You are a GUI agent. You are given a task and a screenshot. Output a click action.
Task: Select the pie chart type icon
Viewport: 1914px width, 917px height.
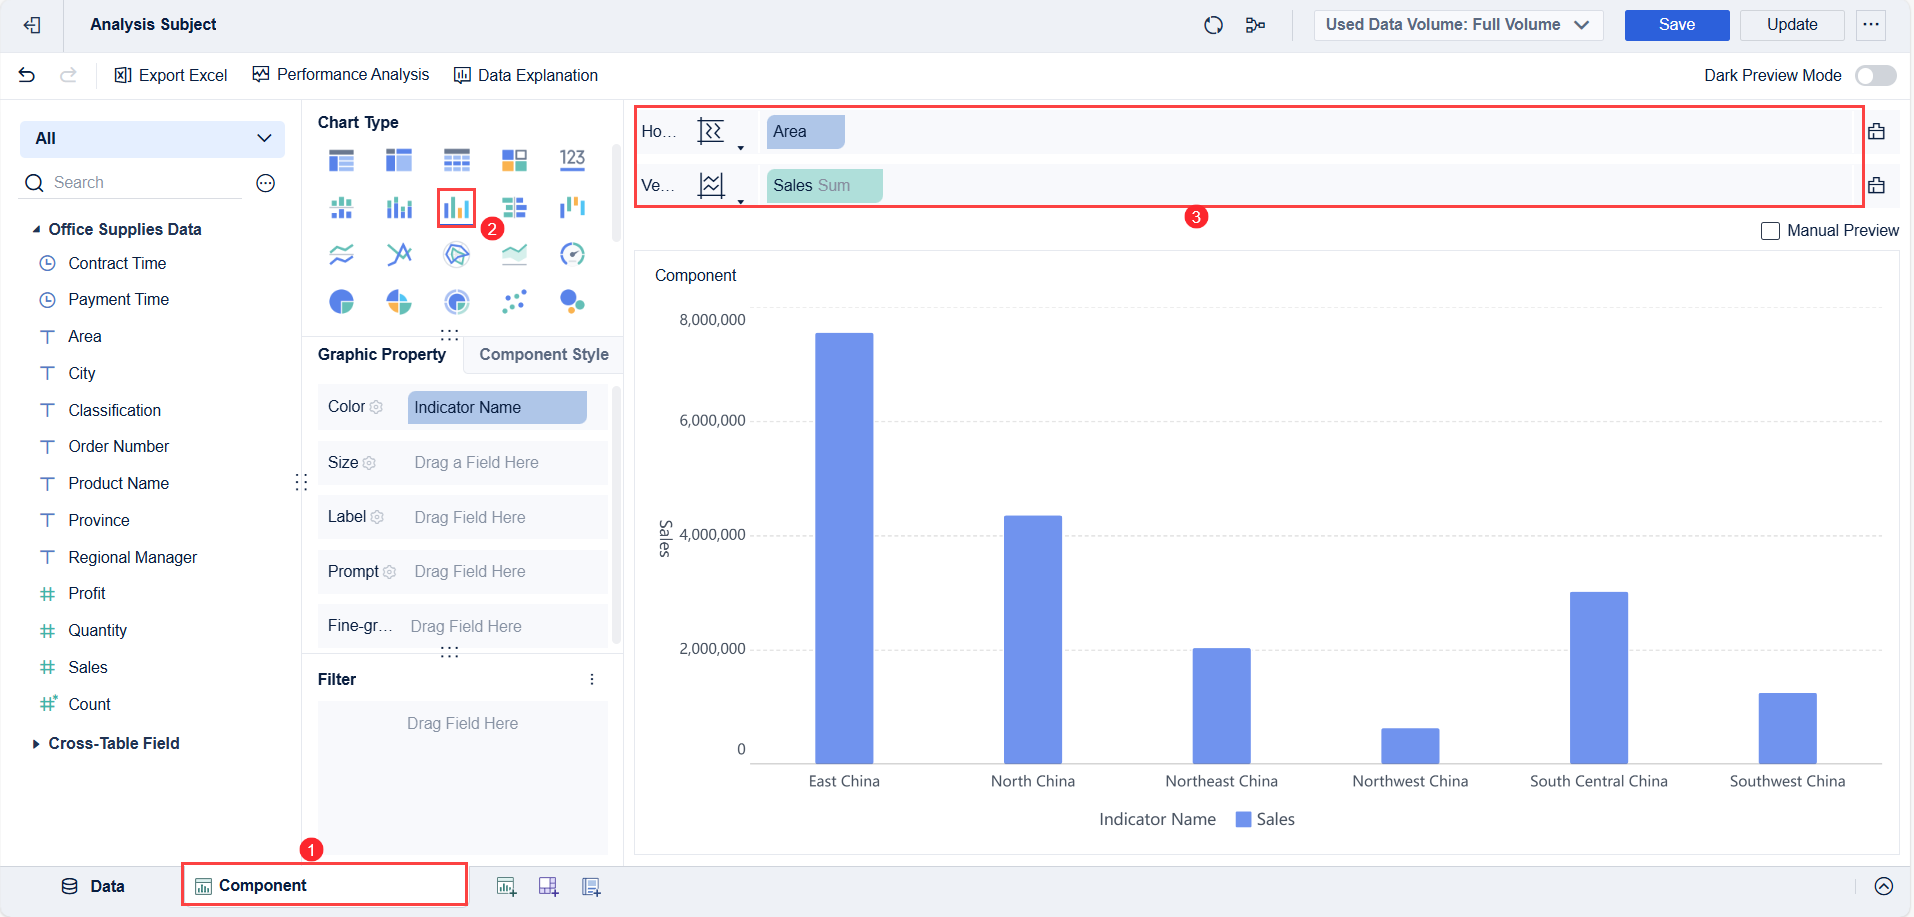coord(341,301)
